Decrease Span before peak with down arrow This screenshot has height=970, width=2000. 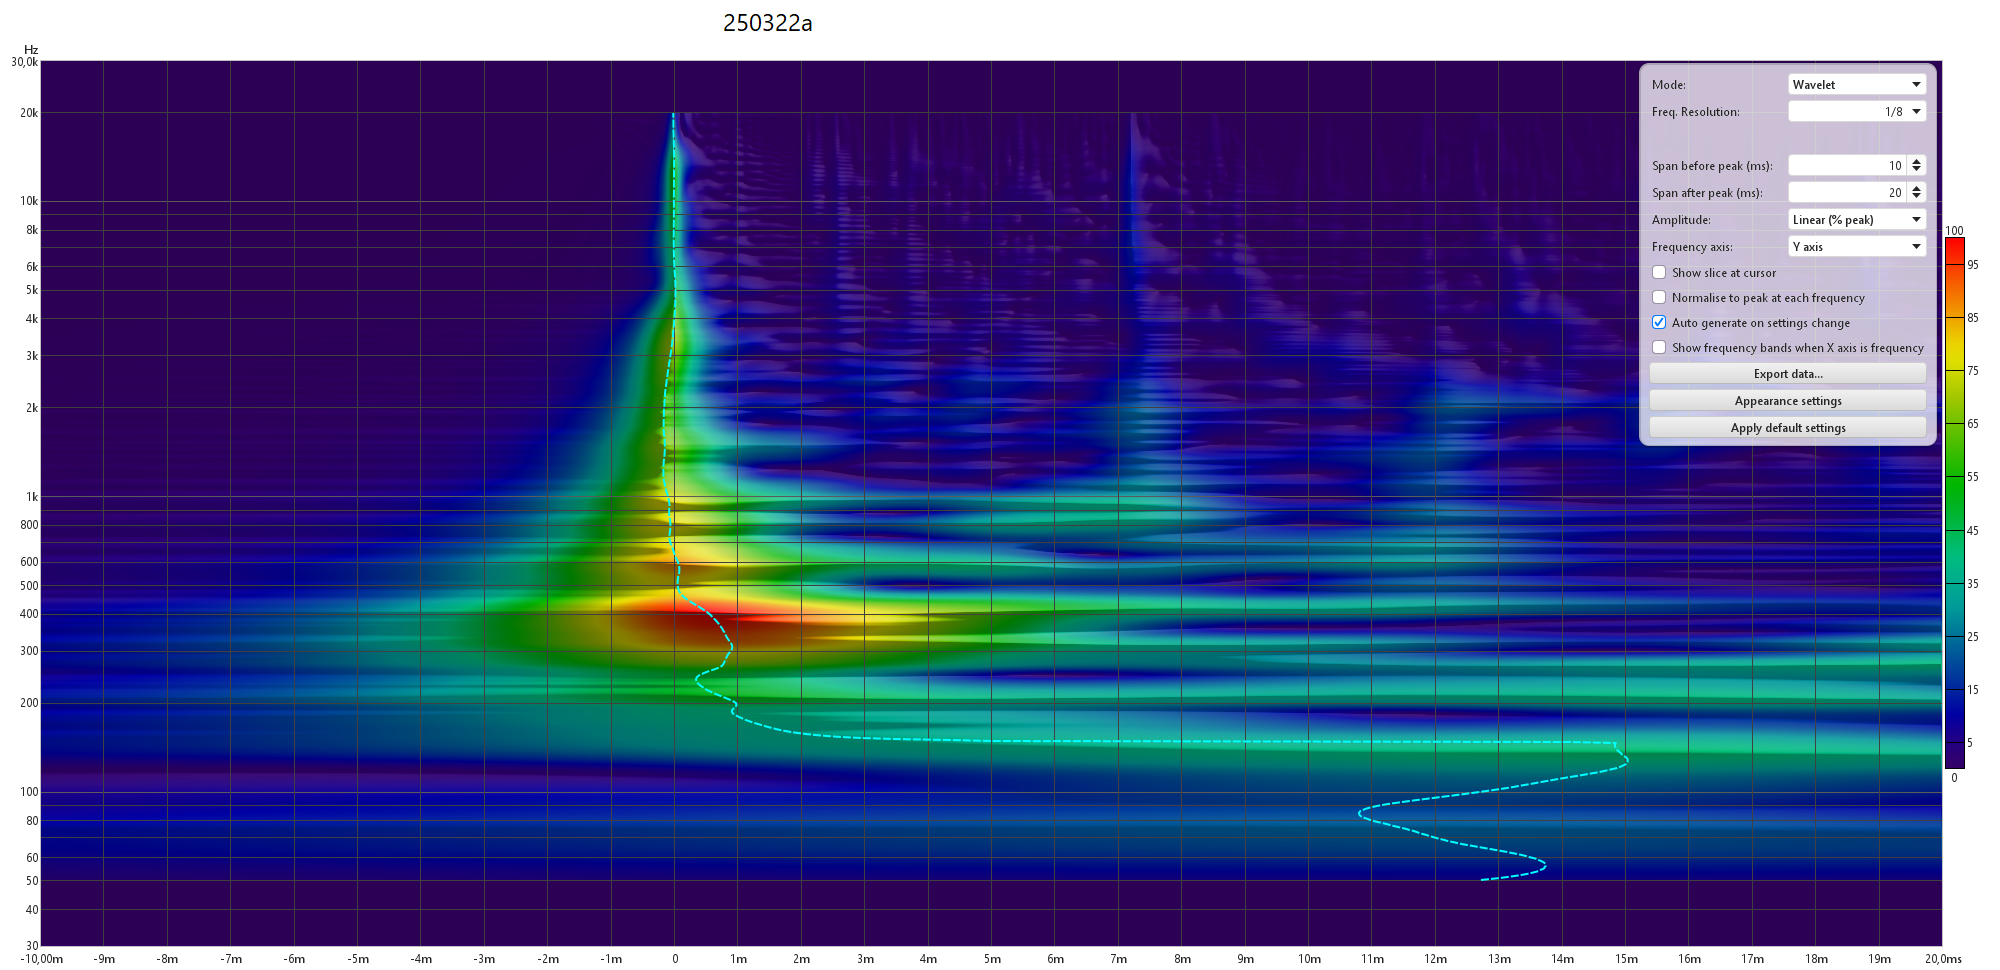coord(1916,170)
